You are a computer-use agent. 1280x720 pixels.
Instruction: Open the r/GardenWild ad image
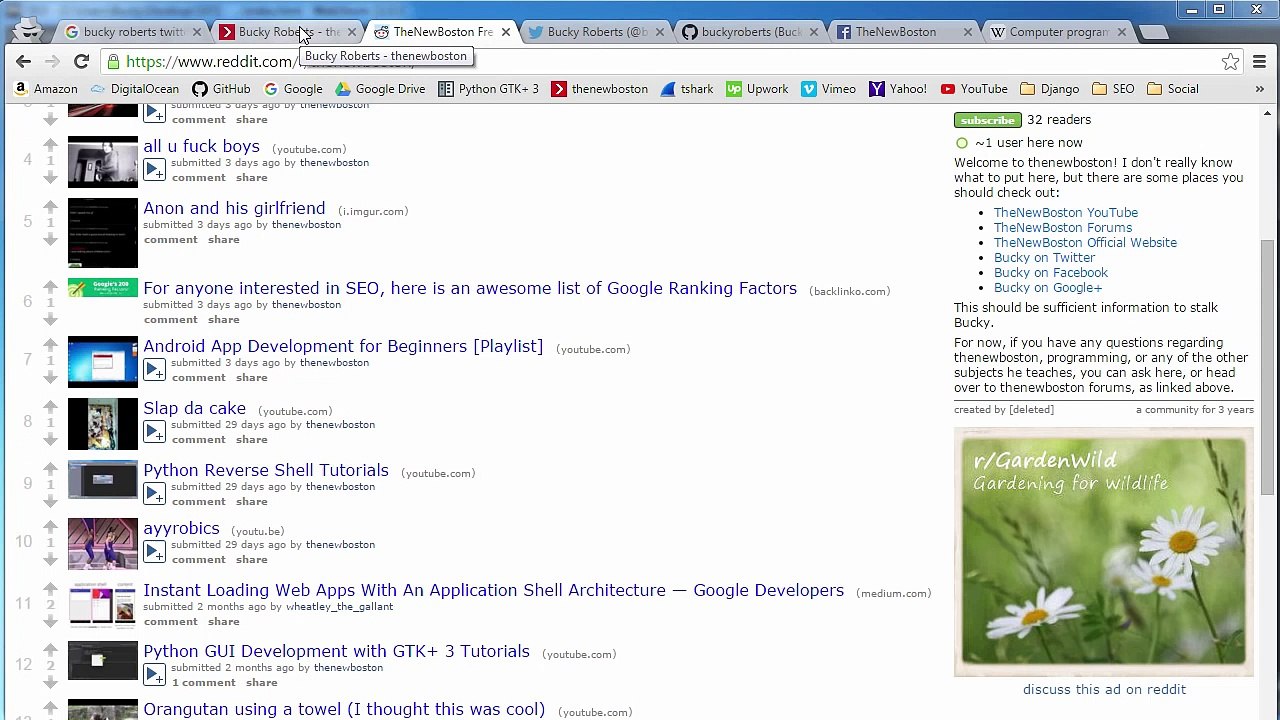(x=1103, y=552)
